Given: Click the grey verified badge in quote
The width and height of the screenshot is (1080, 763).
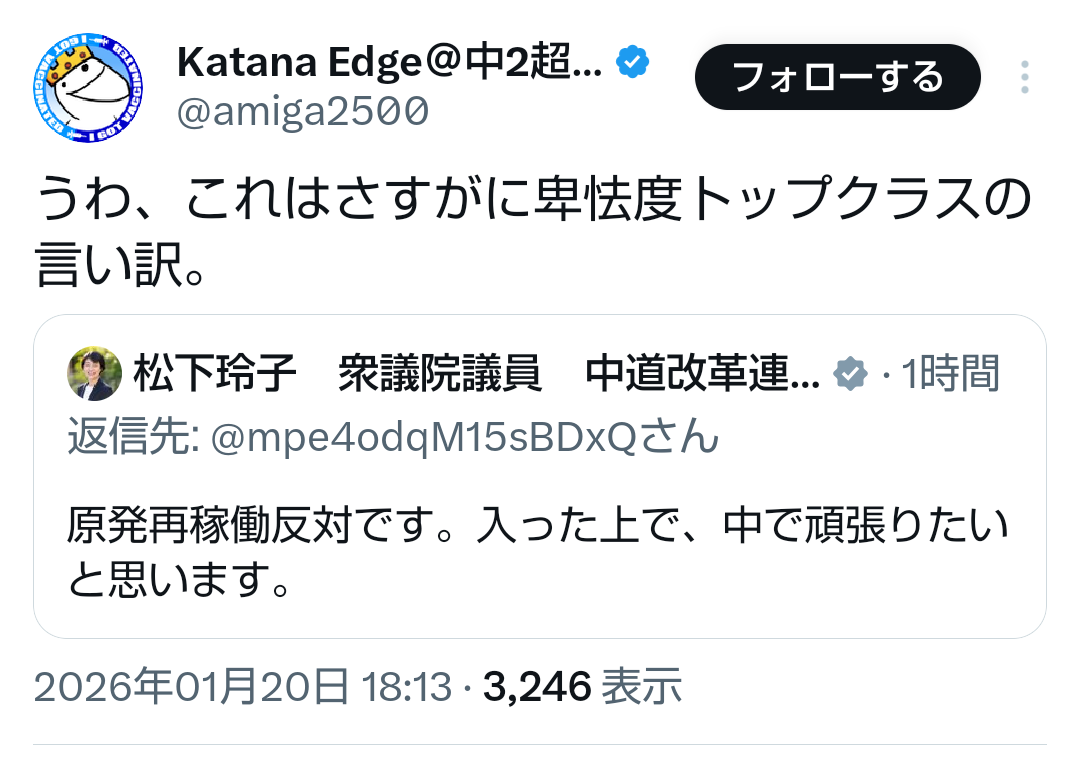Looking at the screenshot, I should tap(850, 374).
